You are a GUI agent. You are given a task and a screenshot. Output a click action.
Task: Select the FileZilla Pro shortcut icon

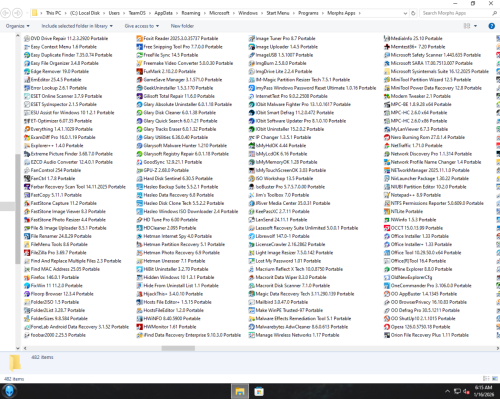(x=27, y=253)
